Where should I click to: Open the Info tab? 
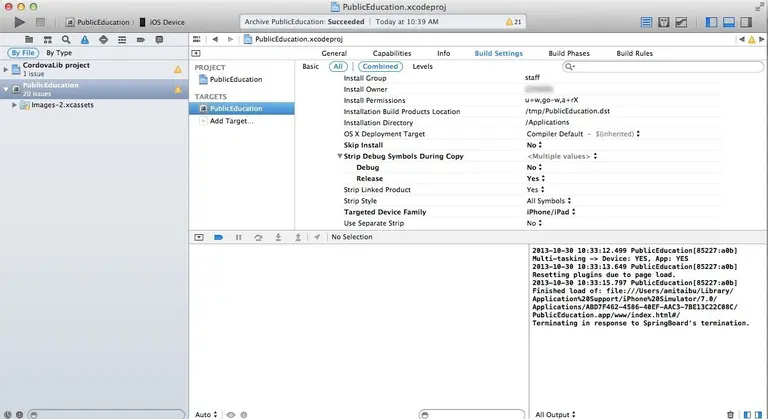coord(444,53)
